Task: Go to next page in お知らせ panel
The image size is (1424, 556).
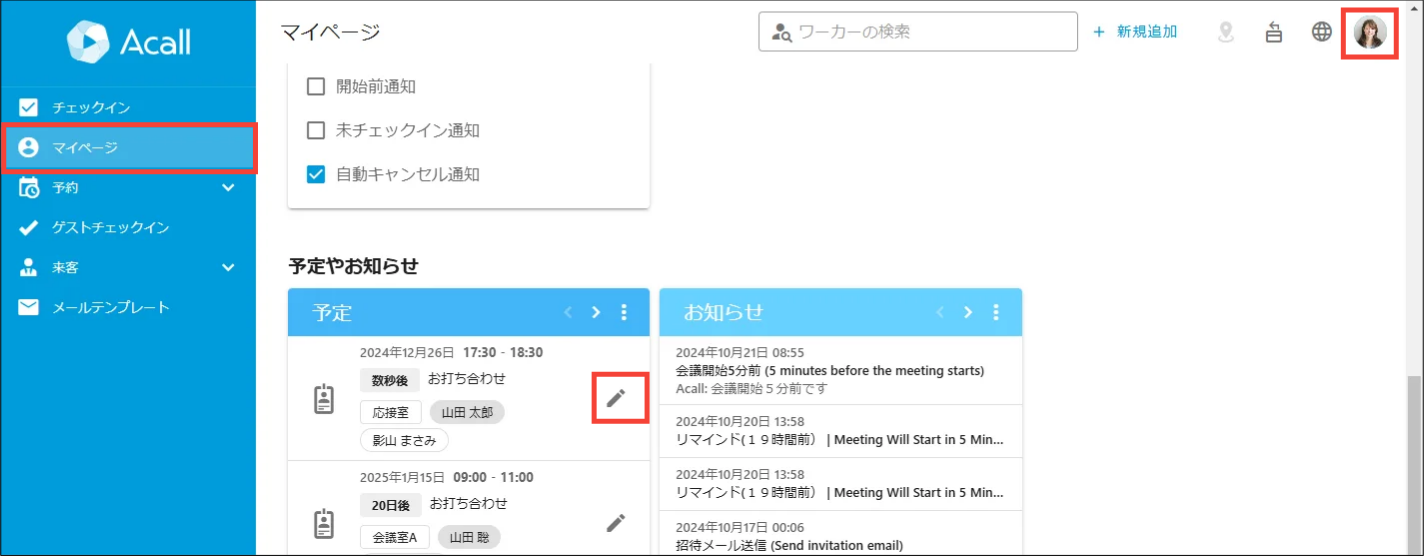Action: [968, 312]
